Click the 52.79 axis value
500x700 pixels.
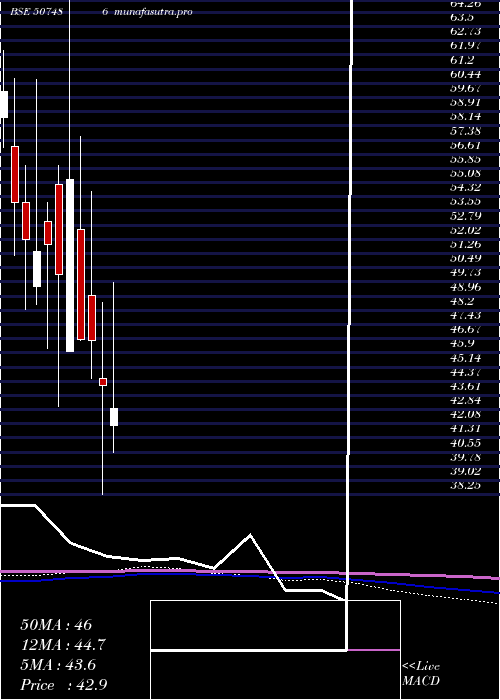(465, 216)
